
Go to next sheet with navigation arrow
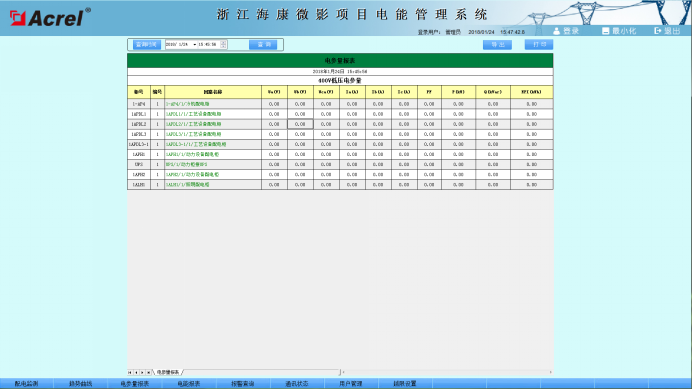[x=142, y=373]
